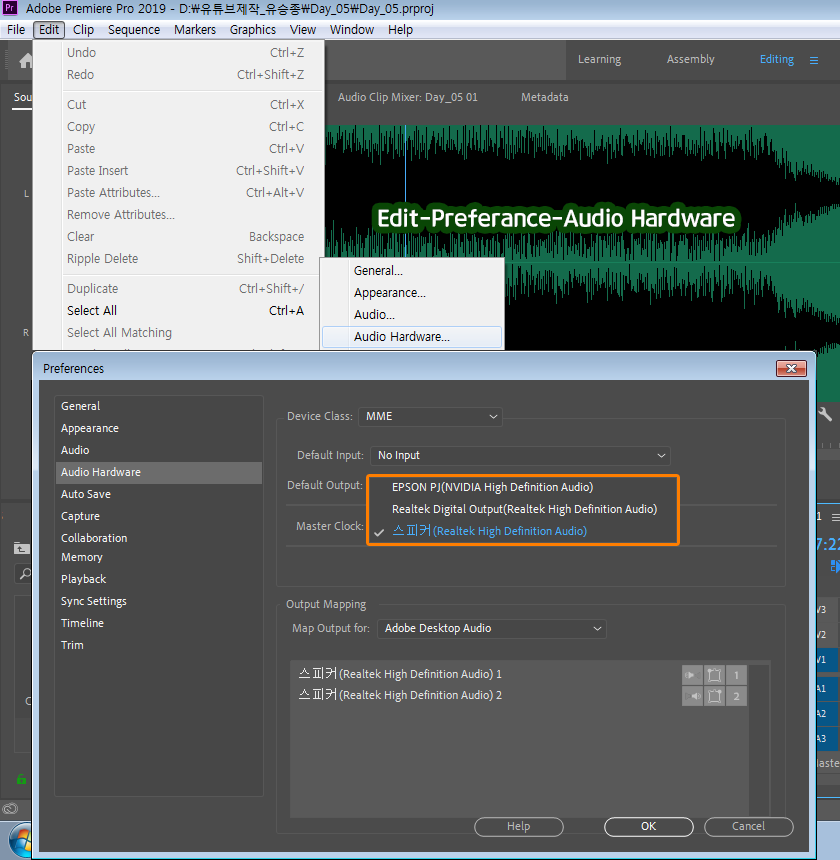Open Map Output for Adobe Desktop Audio dropdown

(492, 628)
